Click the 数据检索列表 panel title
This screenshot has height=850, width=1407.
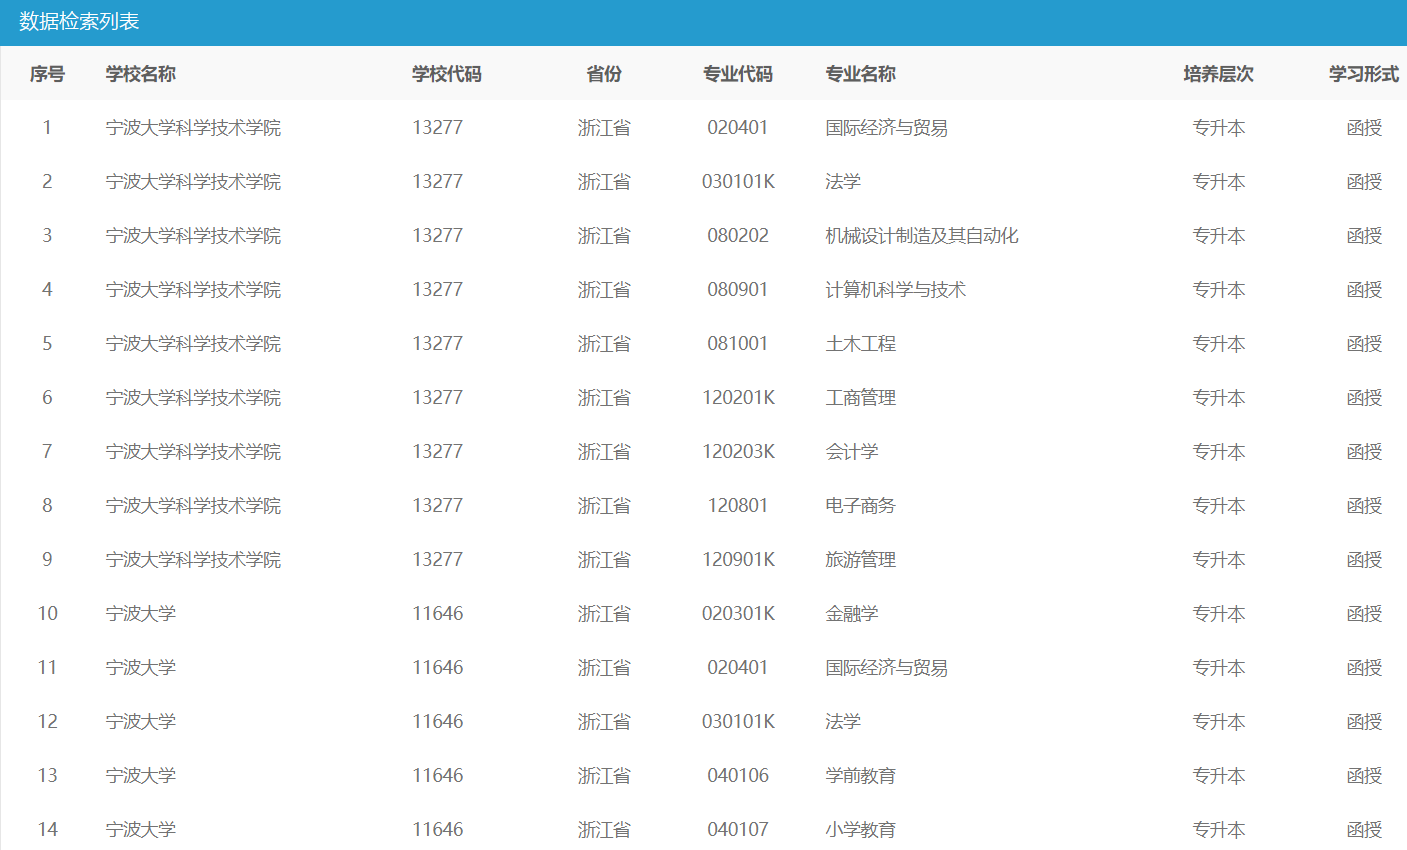click(79, 22)
